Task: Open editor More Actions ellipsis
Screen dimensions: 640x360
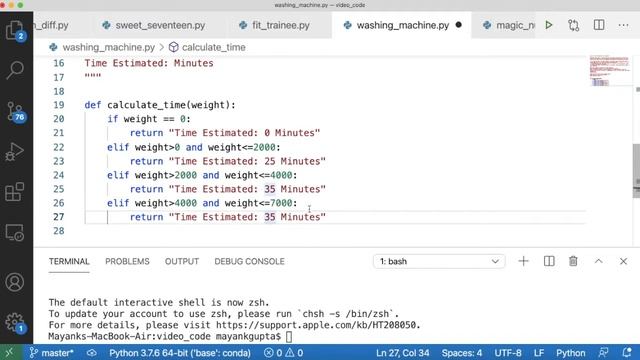Action: pos(623,25)
